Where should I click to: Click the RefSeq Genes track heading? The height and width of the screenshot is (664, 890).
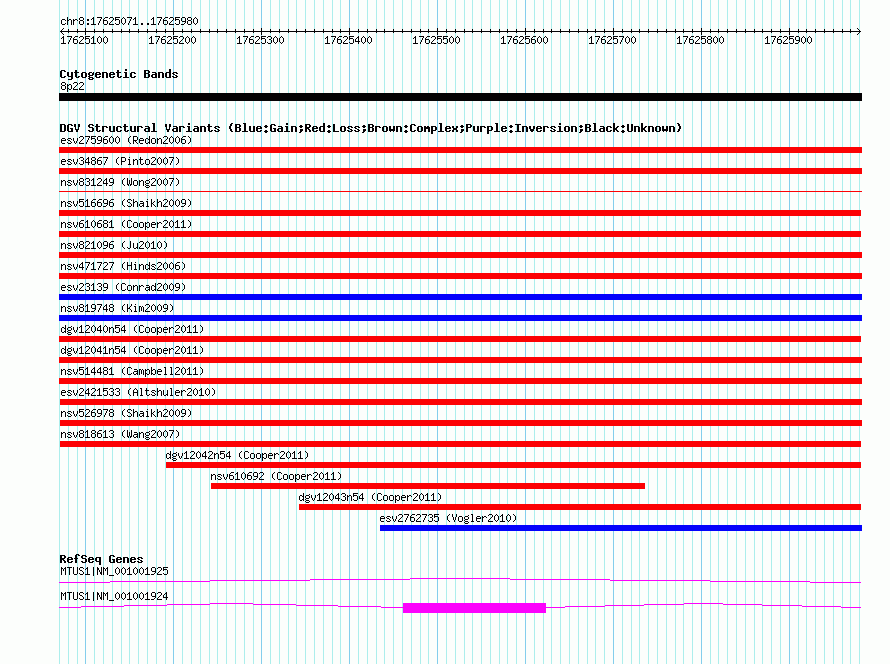click(x=101, y=559)
